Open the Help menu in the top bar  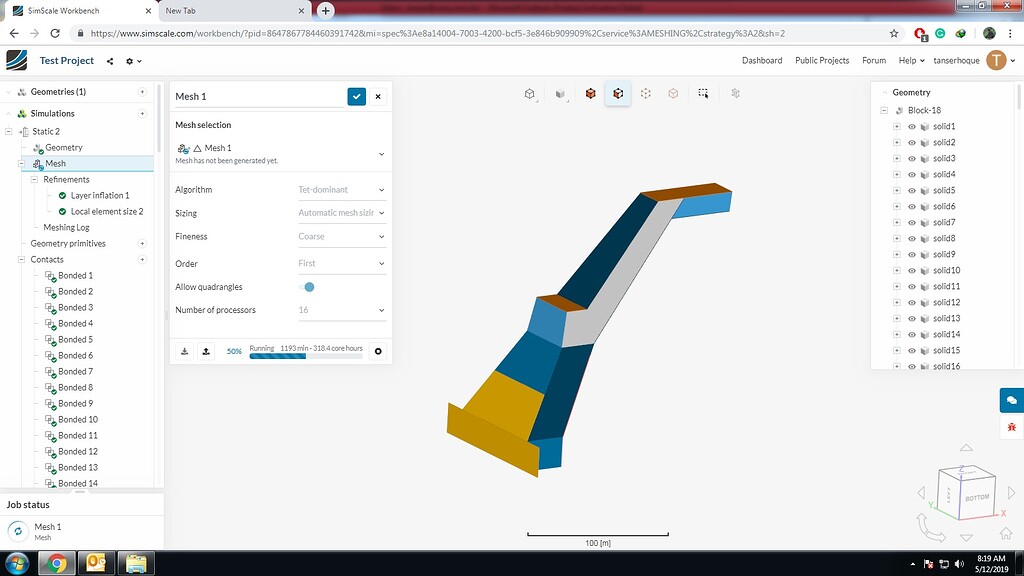click(908, 60)
